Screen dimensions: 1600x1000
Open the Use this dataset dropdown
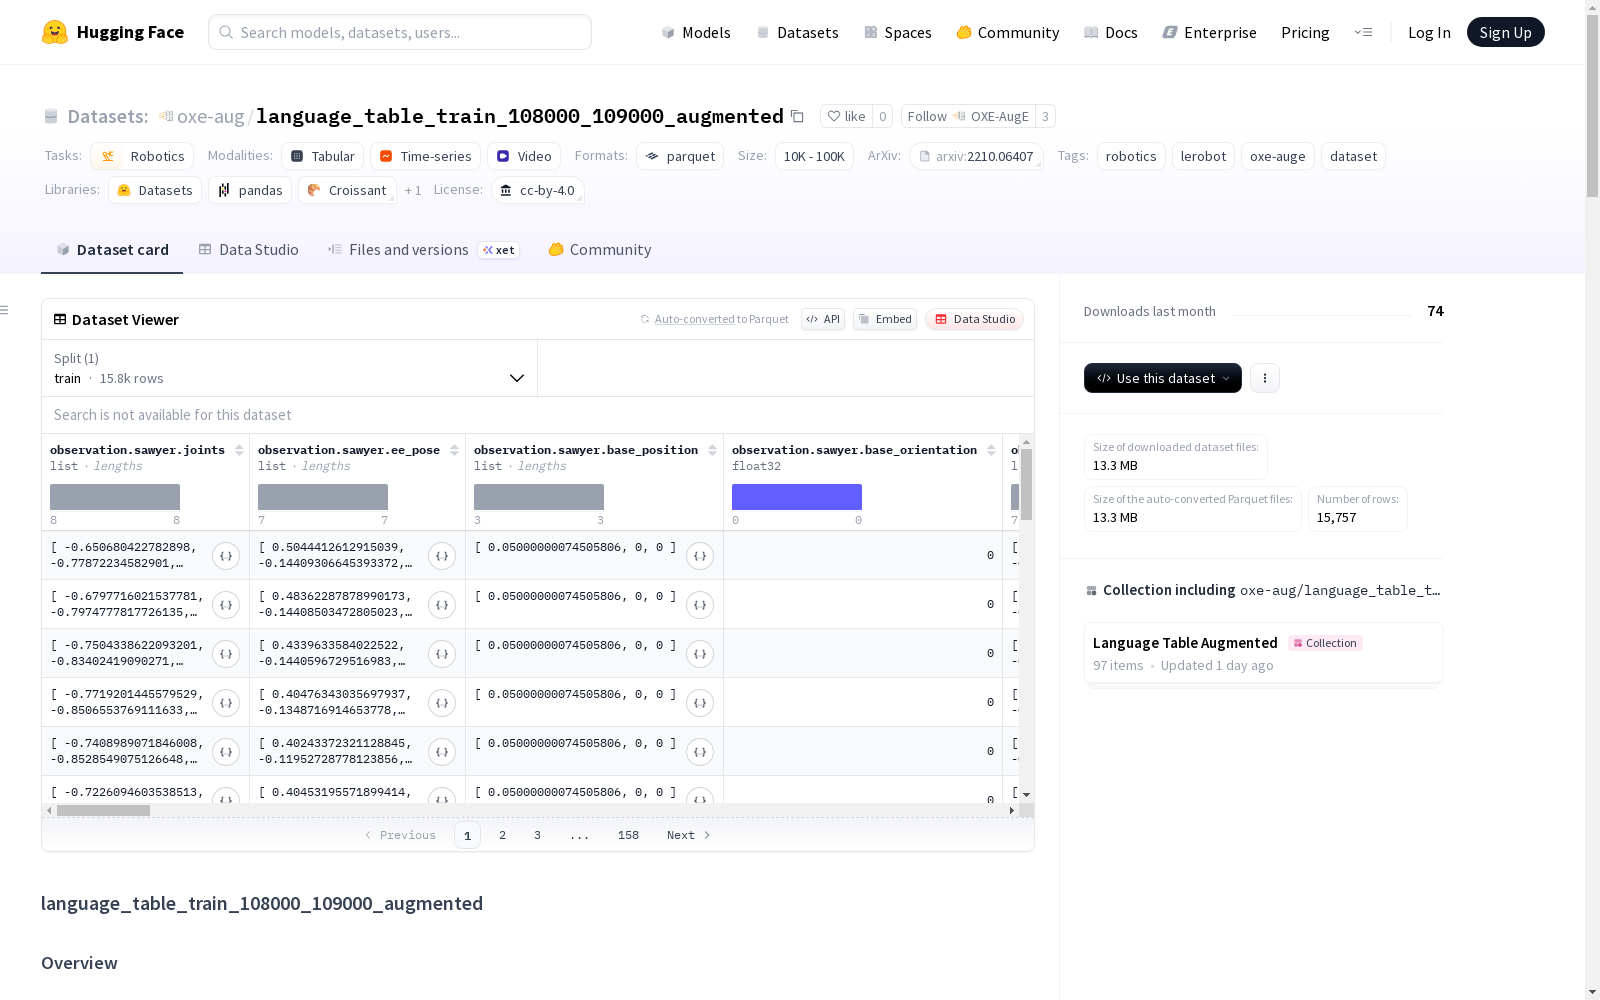pyautogui.click(x=1163, y=378)
